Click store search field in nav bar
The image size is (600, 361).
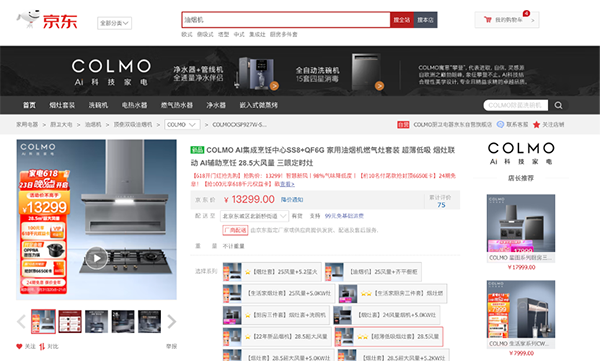515,105
